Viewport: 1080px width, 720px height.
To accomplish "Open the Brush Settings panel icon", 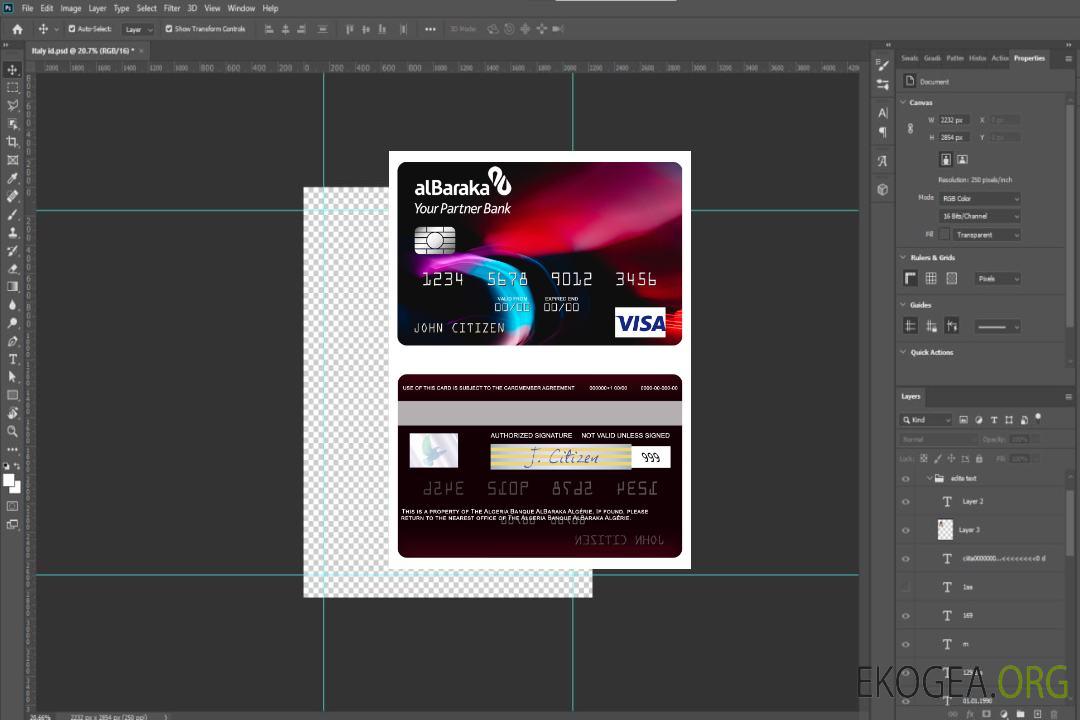I will [x=882, y=65].
